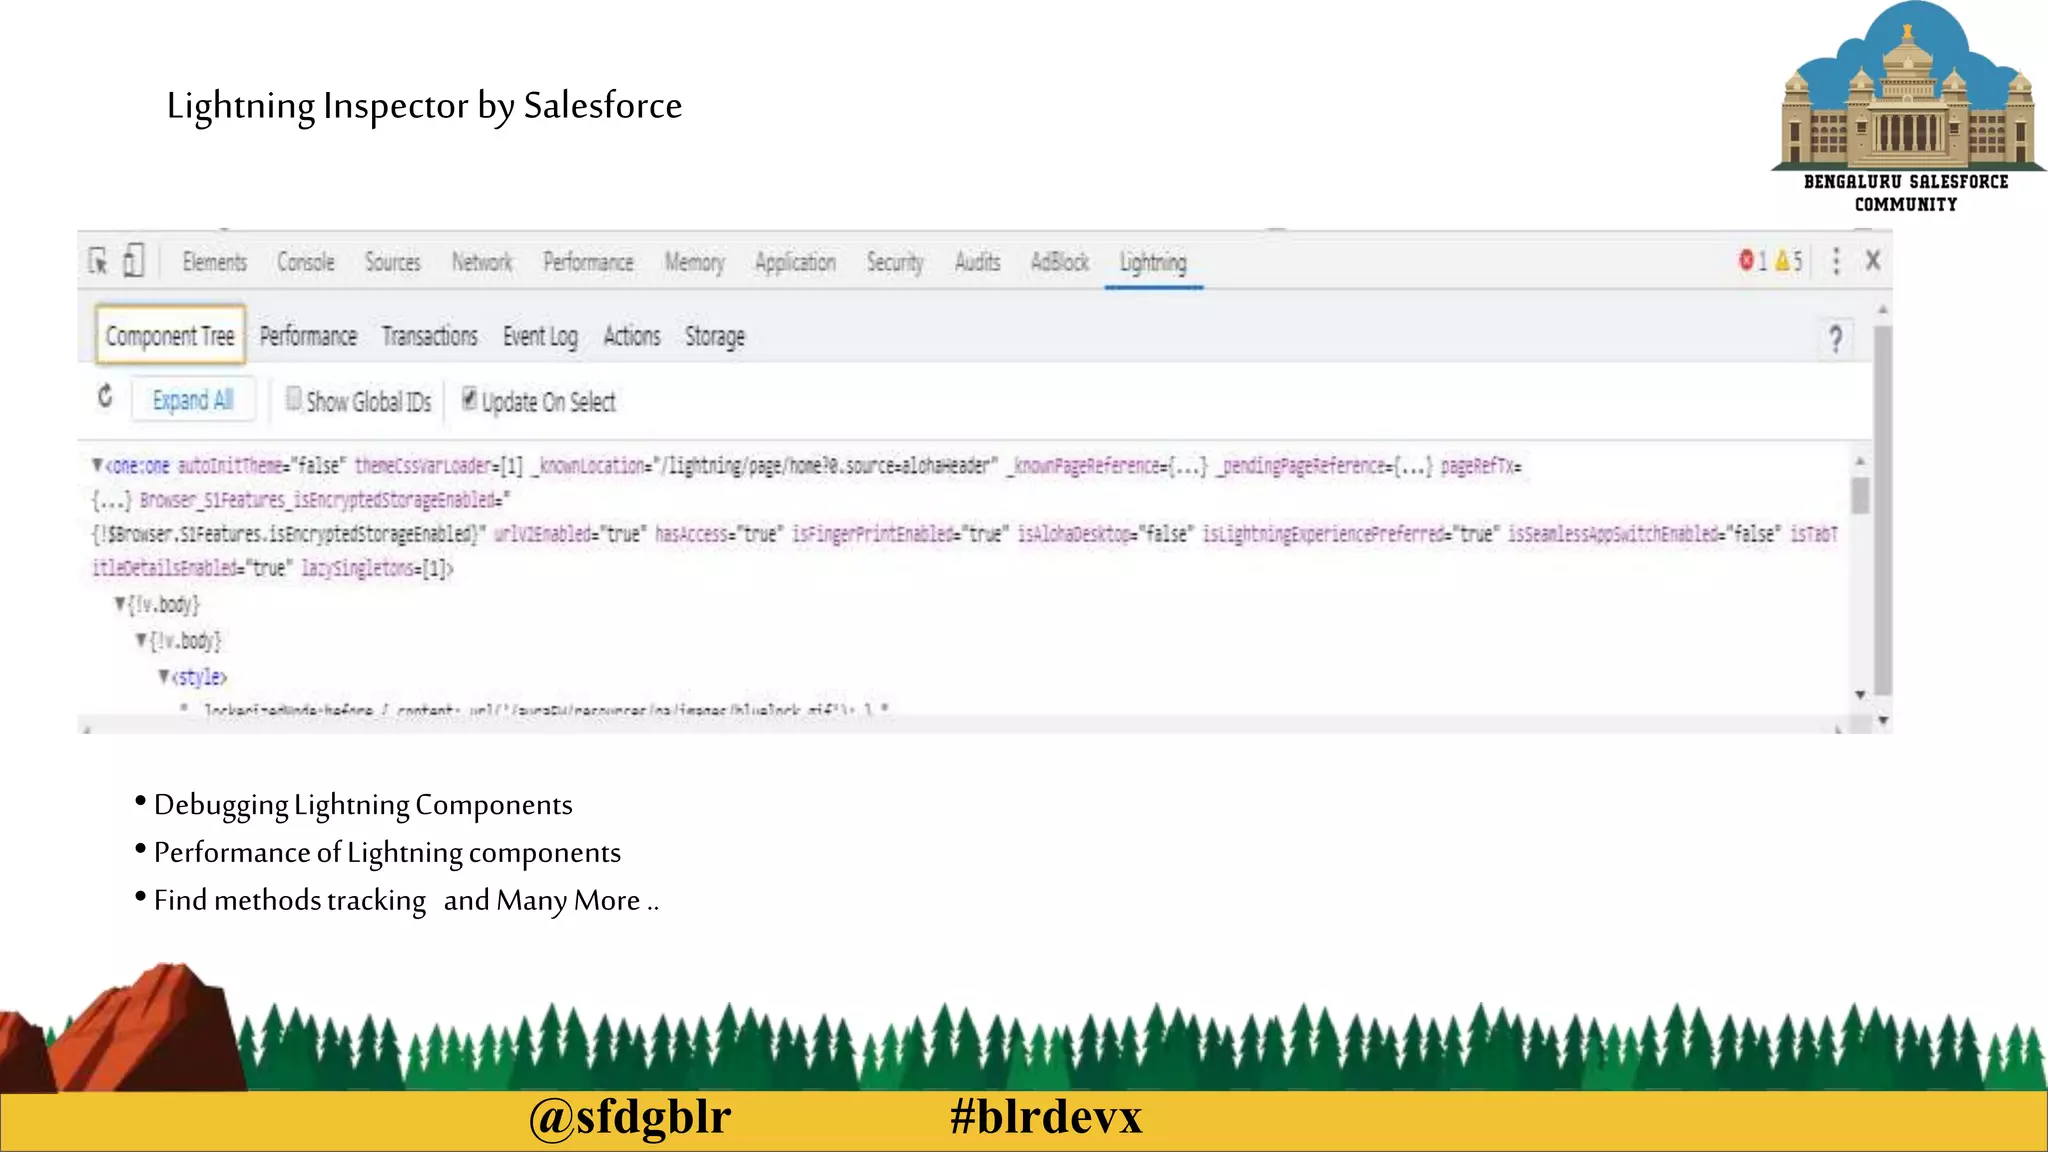
Task: Click the outer panel vertical scrollbar thumb
Action: [1883, 510]
